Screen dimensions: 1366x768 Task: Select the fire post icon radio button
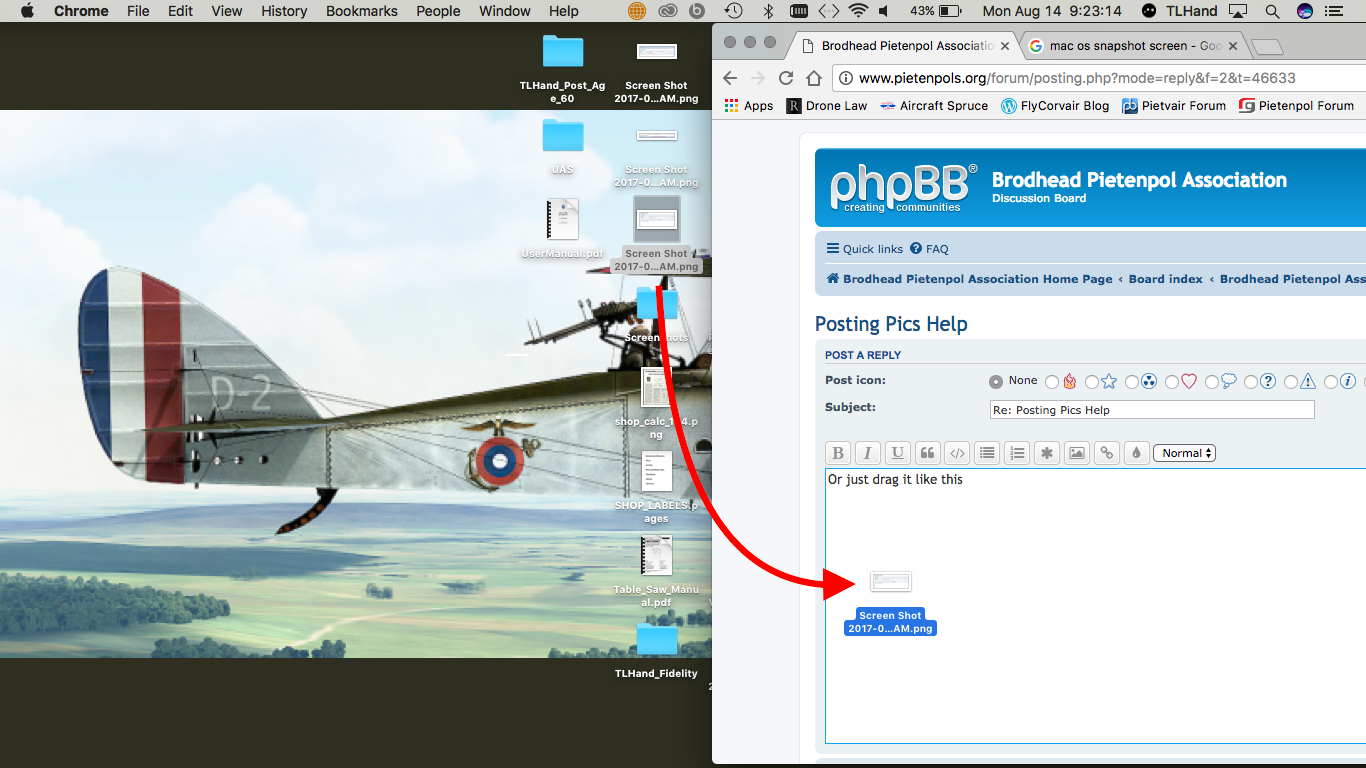coord(1052,382)
